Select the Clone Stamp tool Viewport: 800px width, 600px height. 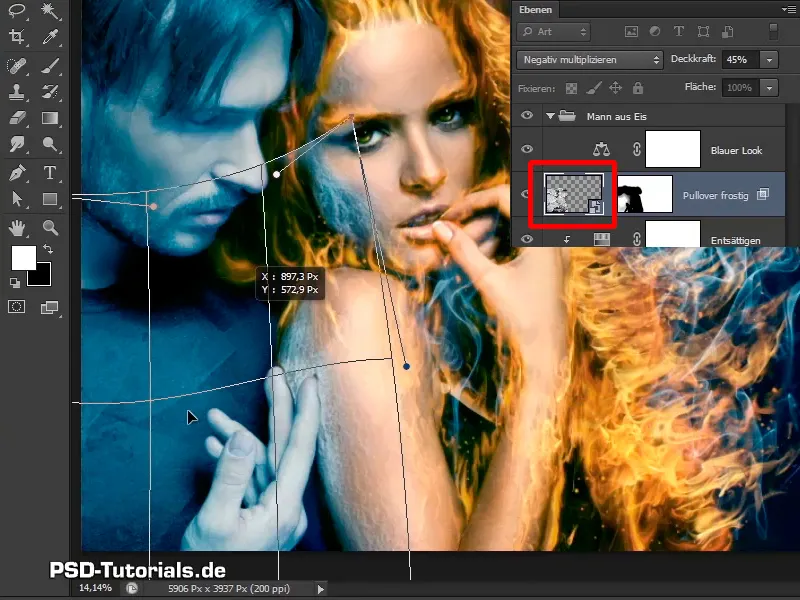click(17, 92)
